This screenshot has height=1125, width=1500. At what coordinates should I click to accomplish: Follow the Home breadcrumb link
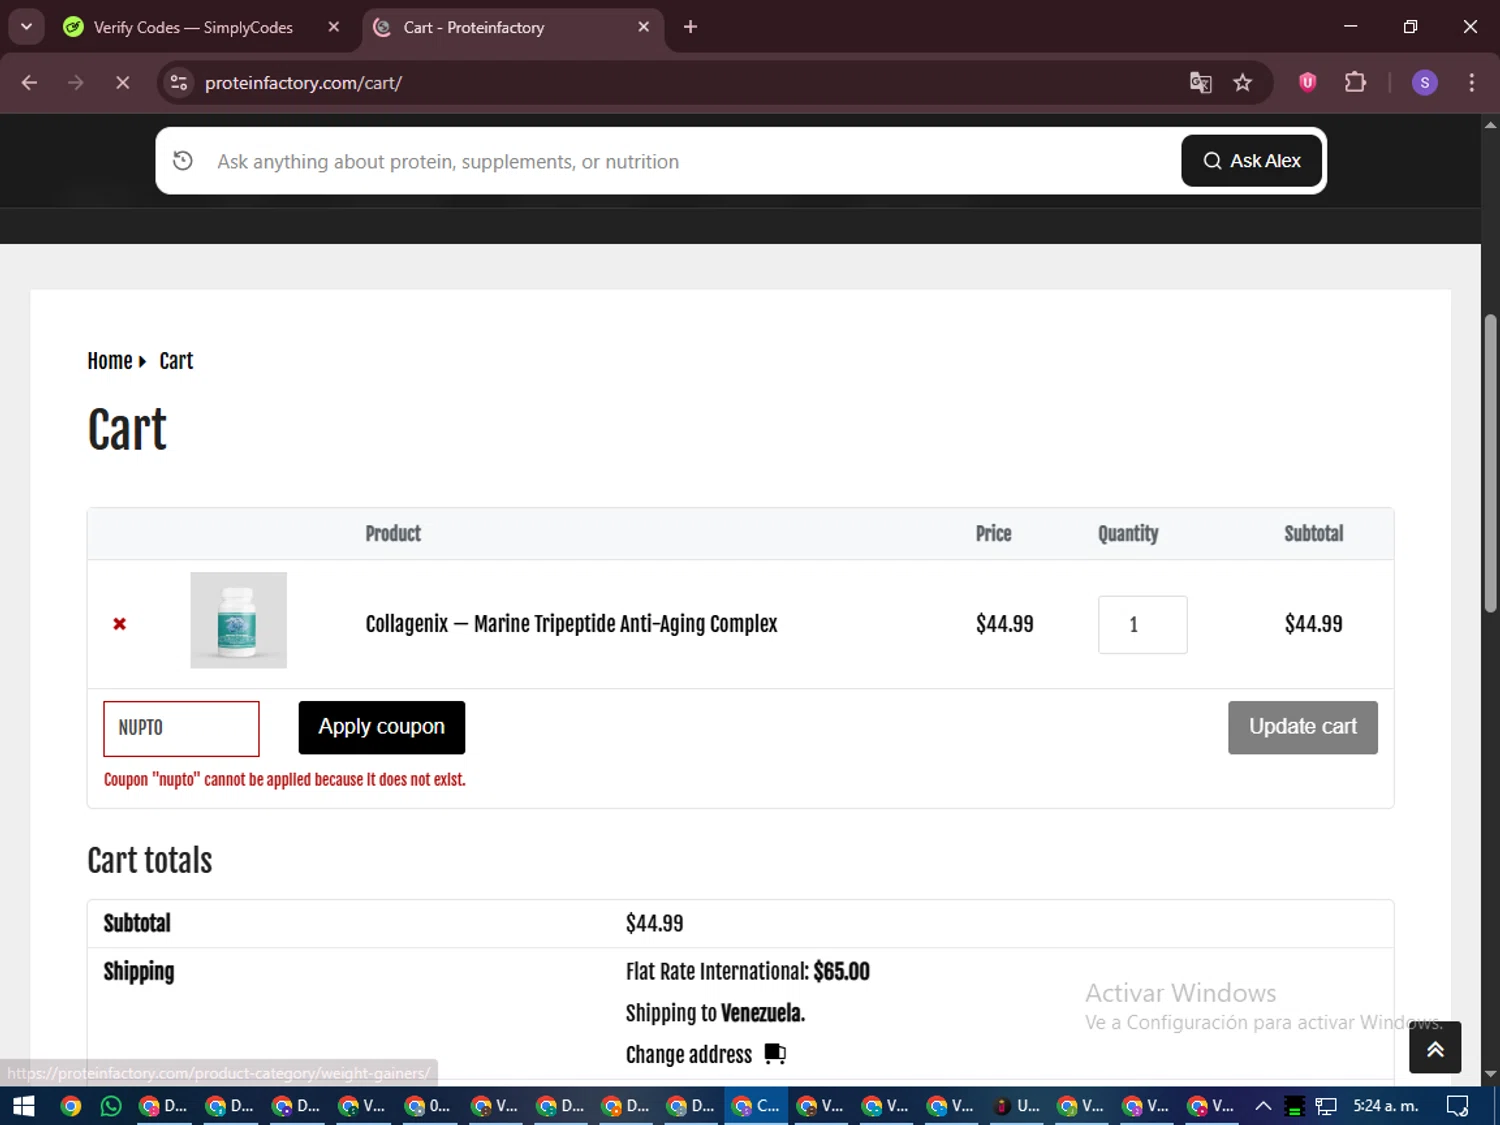click(x=110, y=361)
